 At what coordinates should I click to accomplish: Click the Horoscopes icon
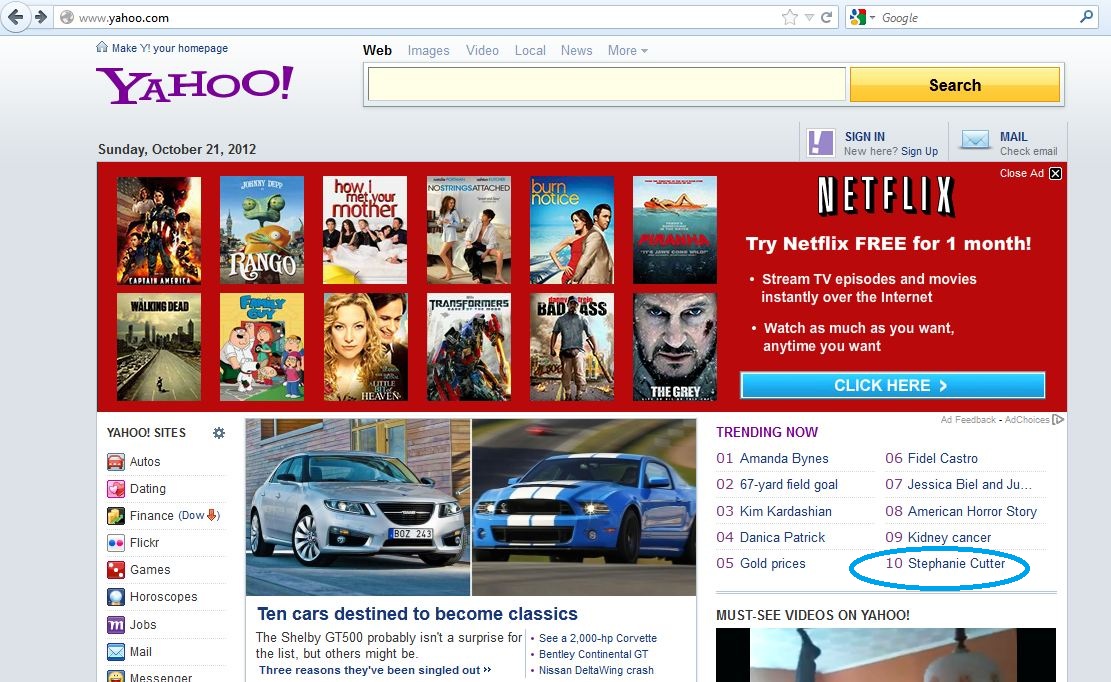tap(115, 597)
